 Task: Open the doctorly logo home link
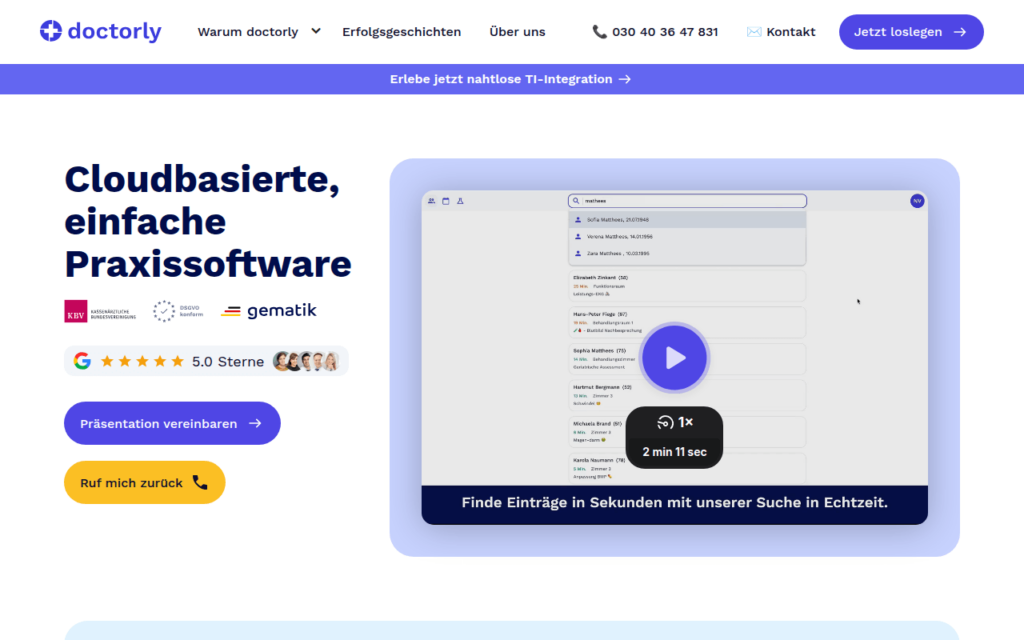click(101, 31)
